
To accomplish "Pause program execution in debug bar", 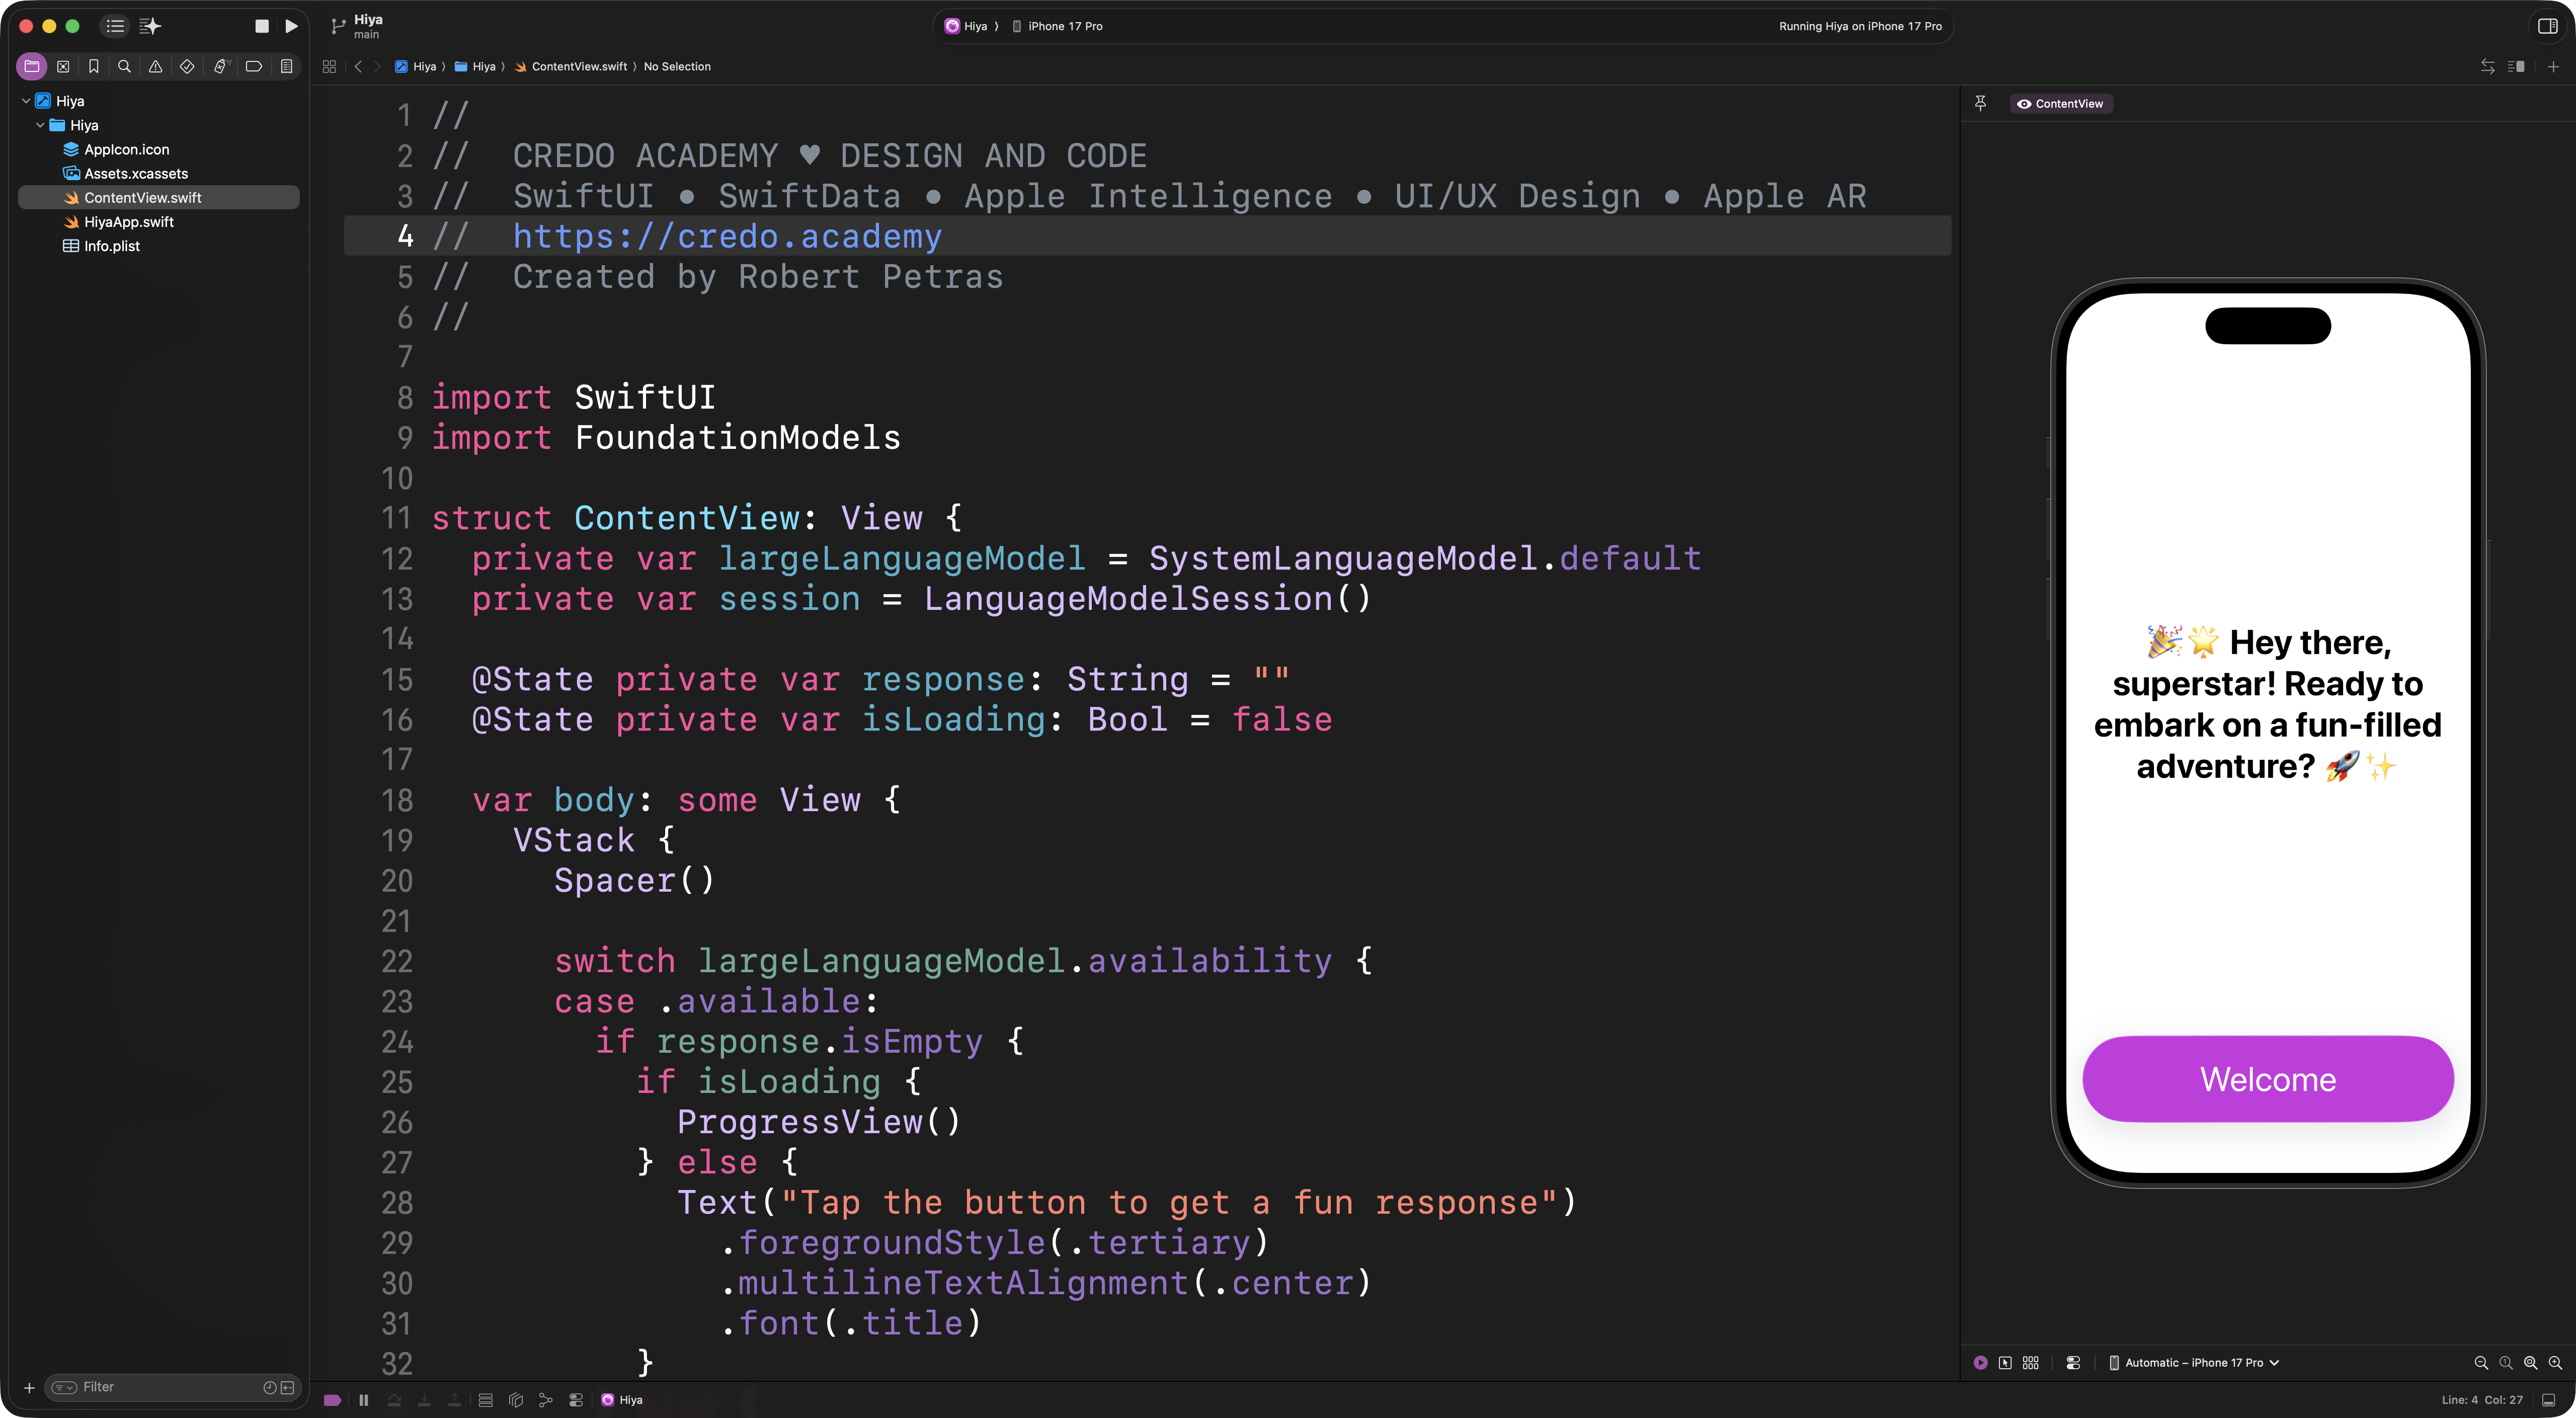I will point(364,1400).
